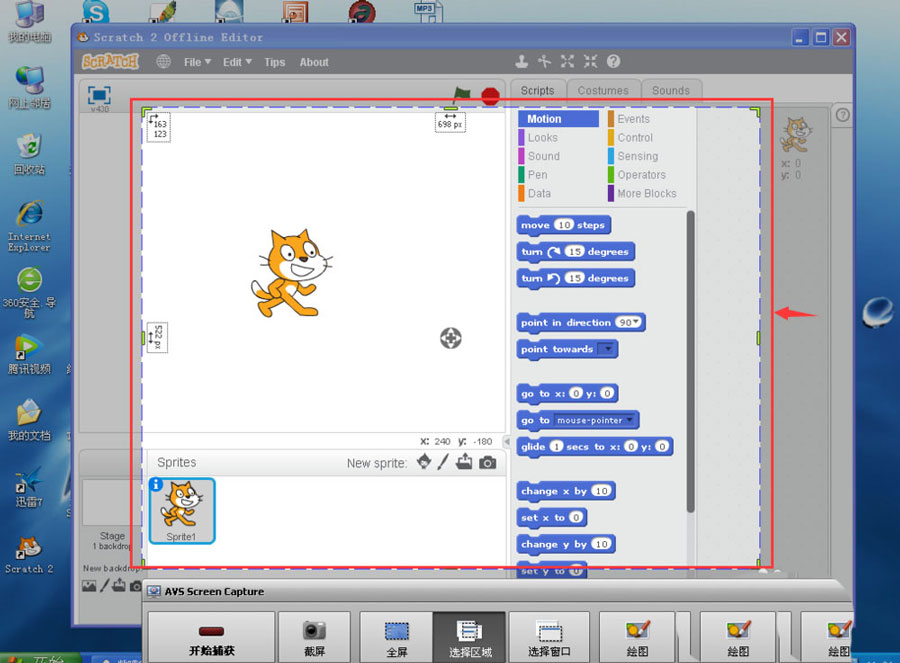Image resolution: width=900 pixels, height=663 pixels.
Task: Open the File menu
Action: 197,62
